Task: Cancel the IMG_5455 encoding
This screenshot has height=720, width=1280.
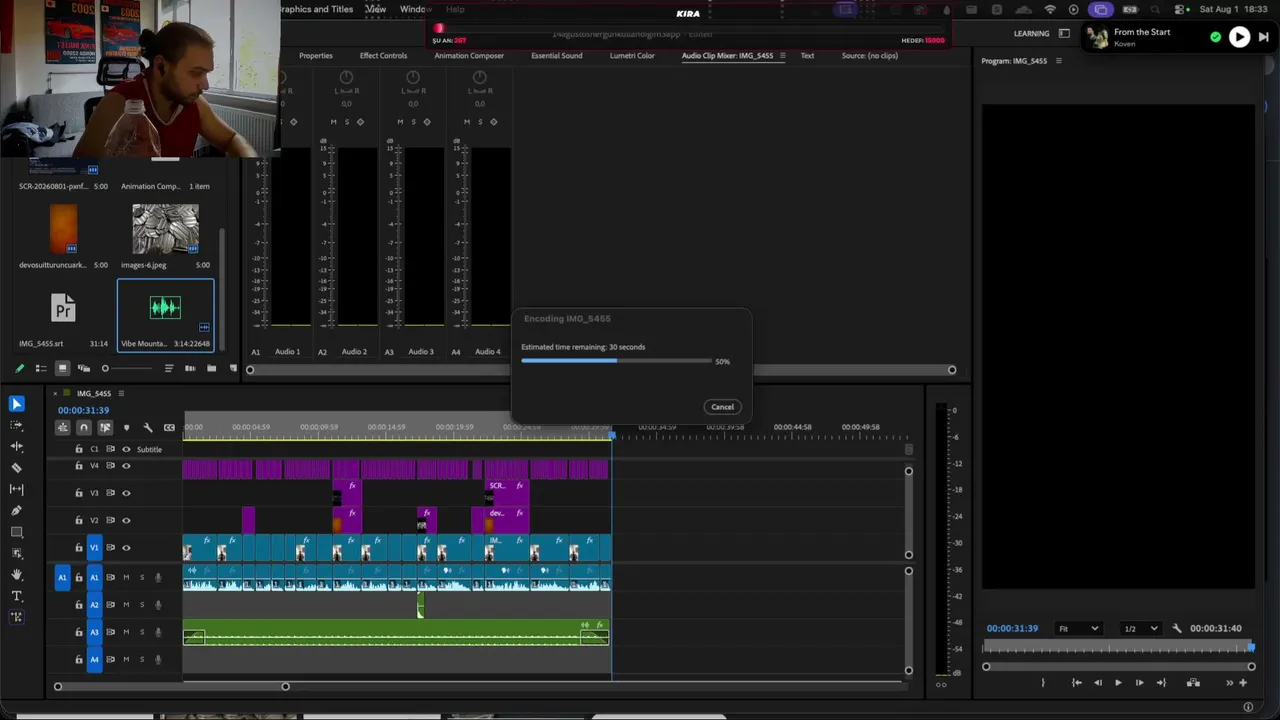Action: point(722,407)
